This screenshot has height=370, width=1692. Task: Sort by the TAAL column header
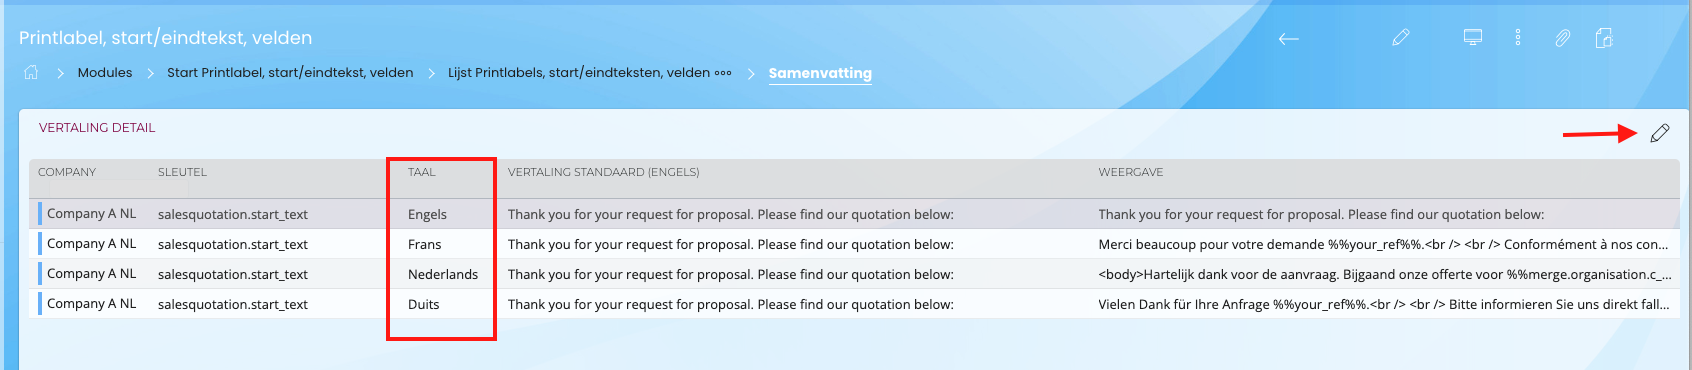click(422, 172)
